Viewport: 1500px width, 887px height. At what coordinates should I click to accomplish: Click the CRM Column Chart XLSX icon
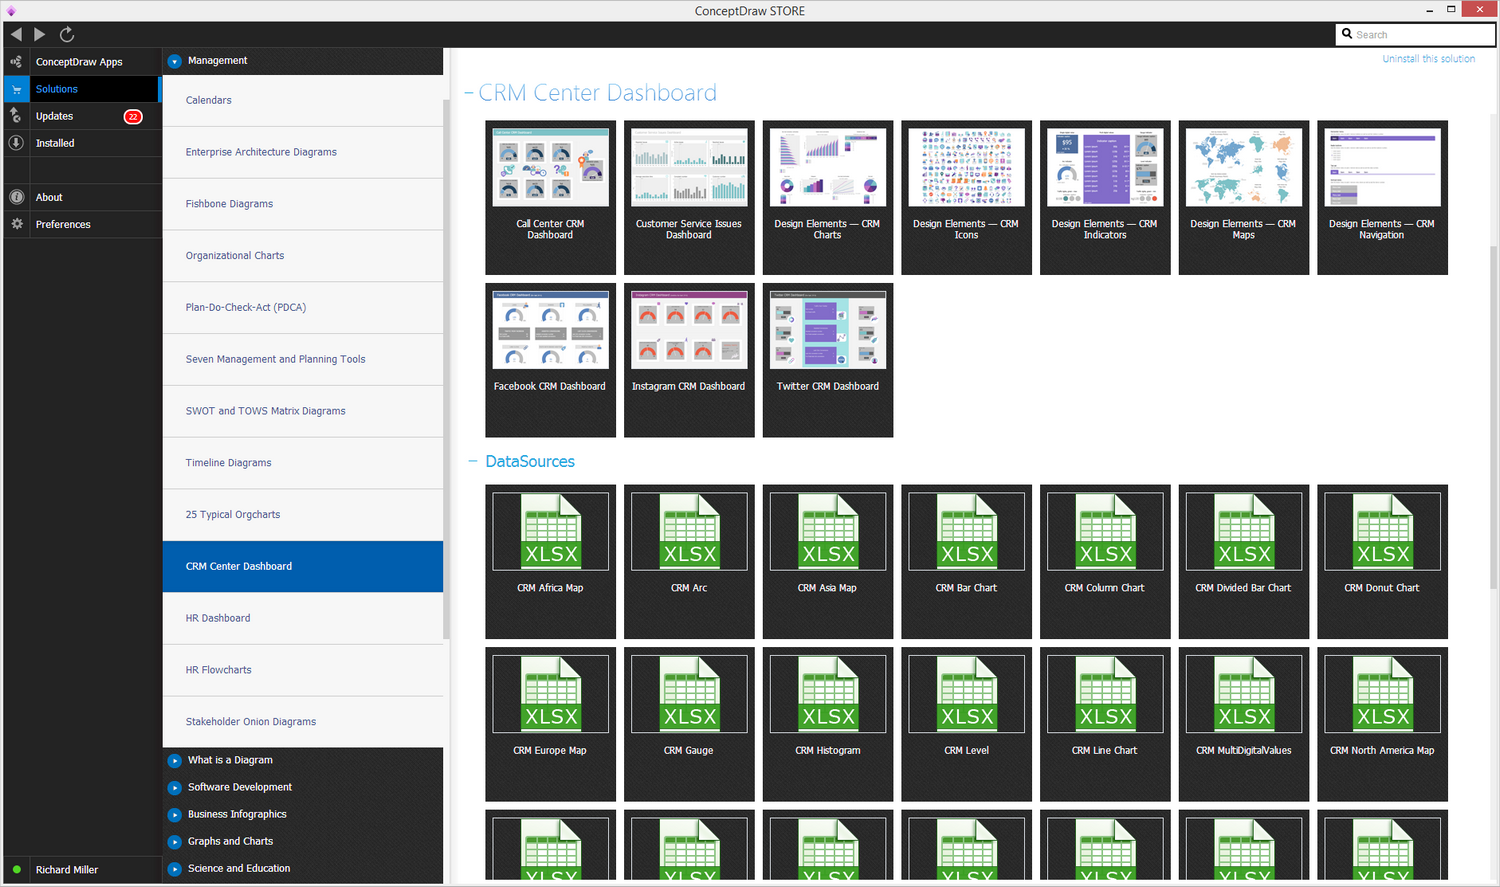point(1105,531)
